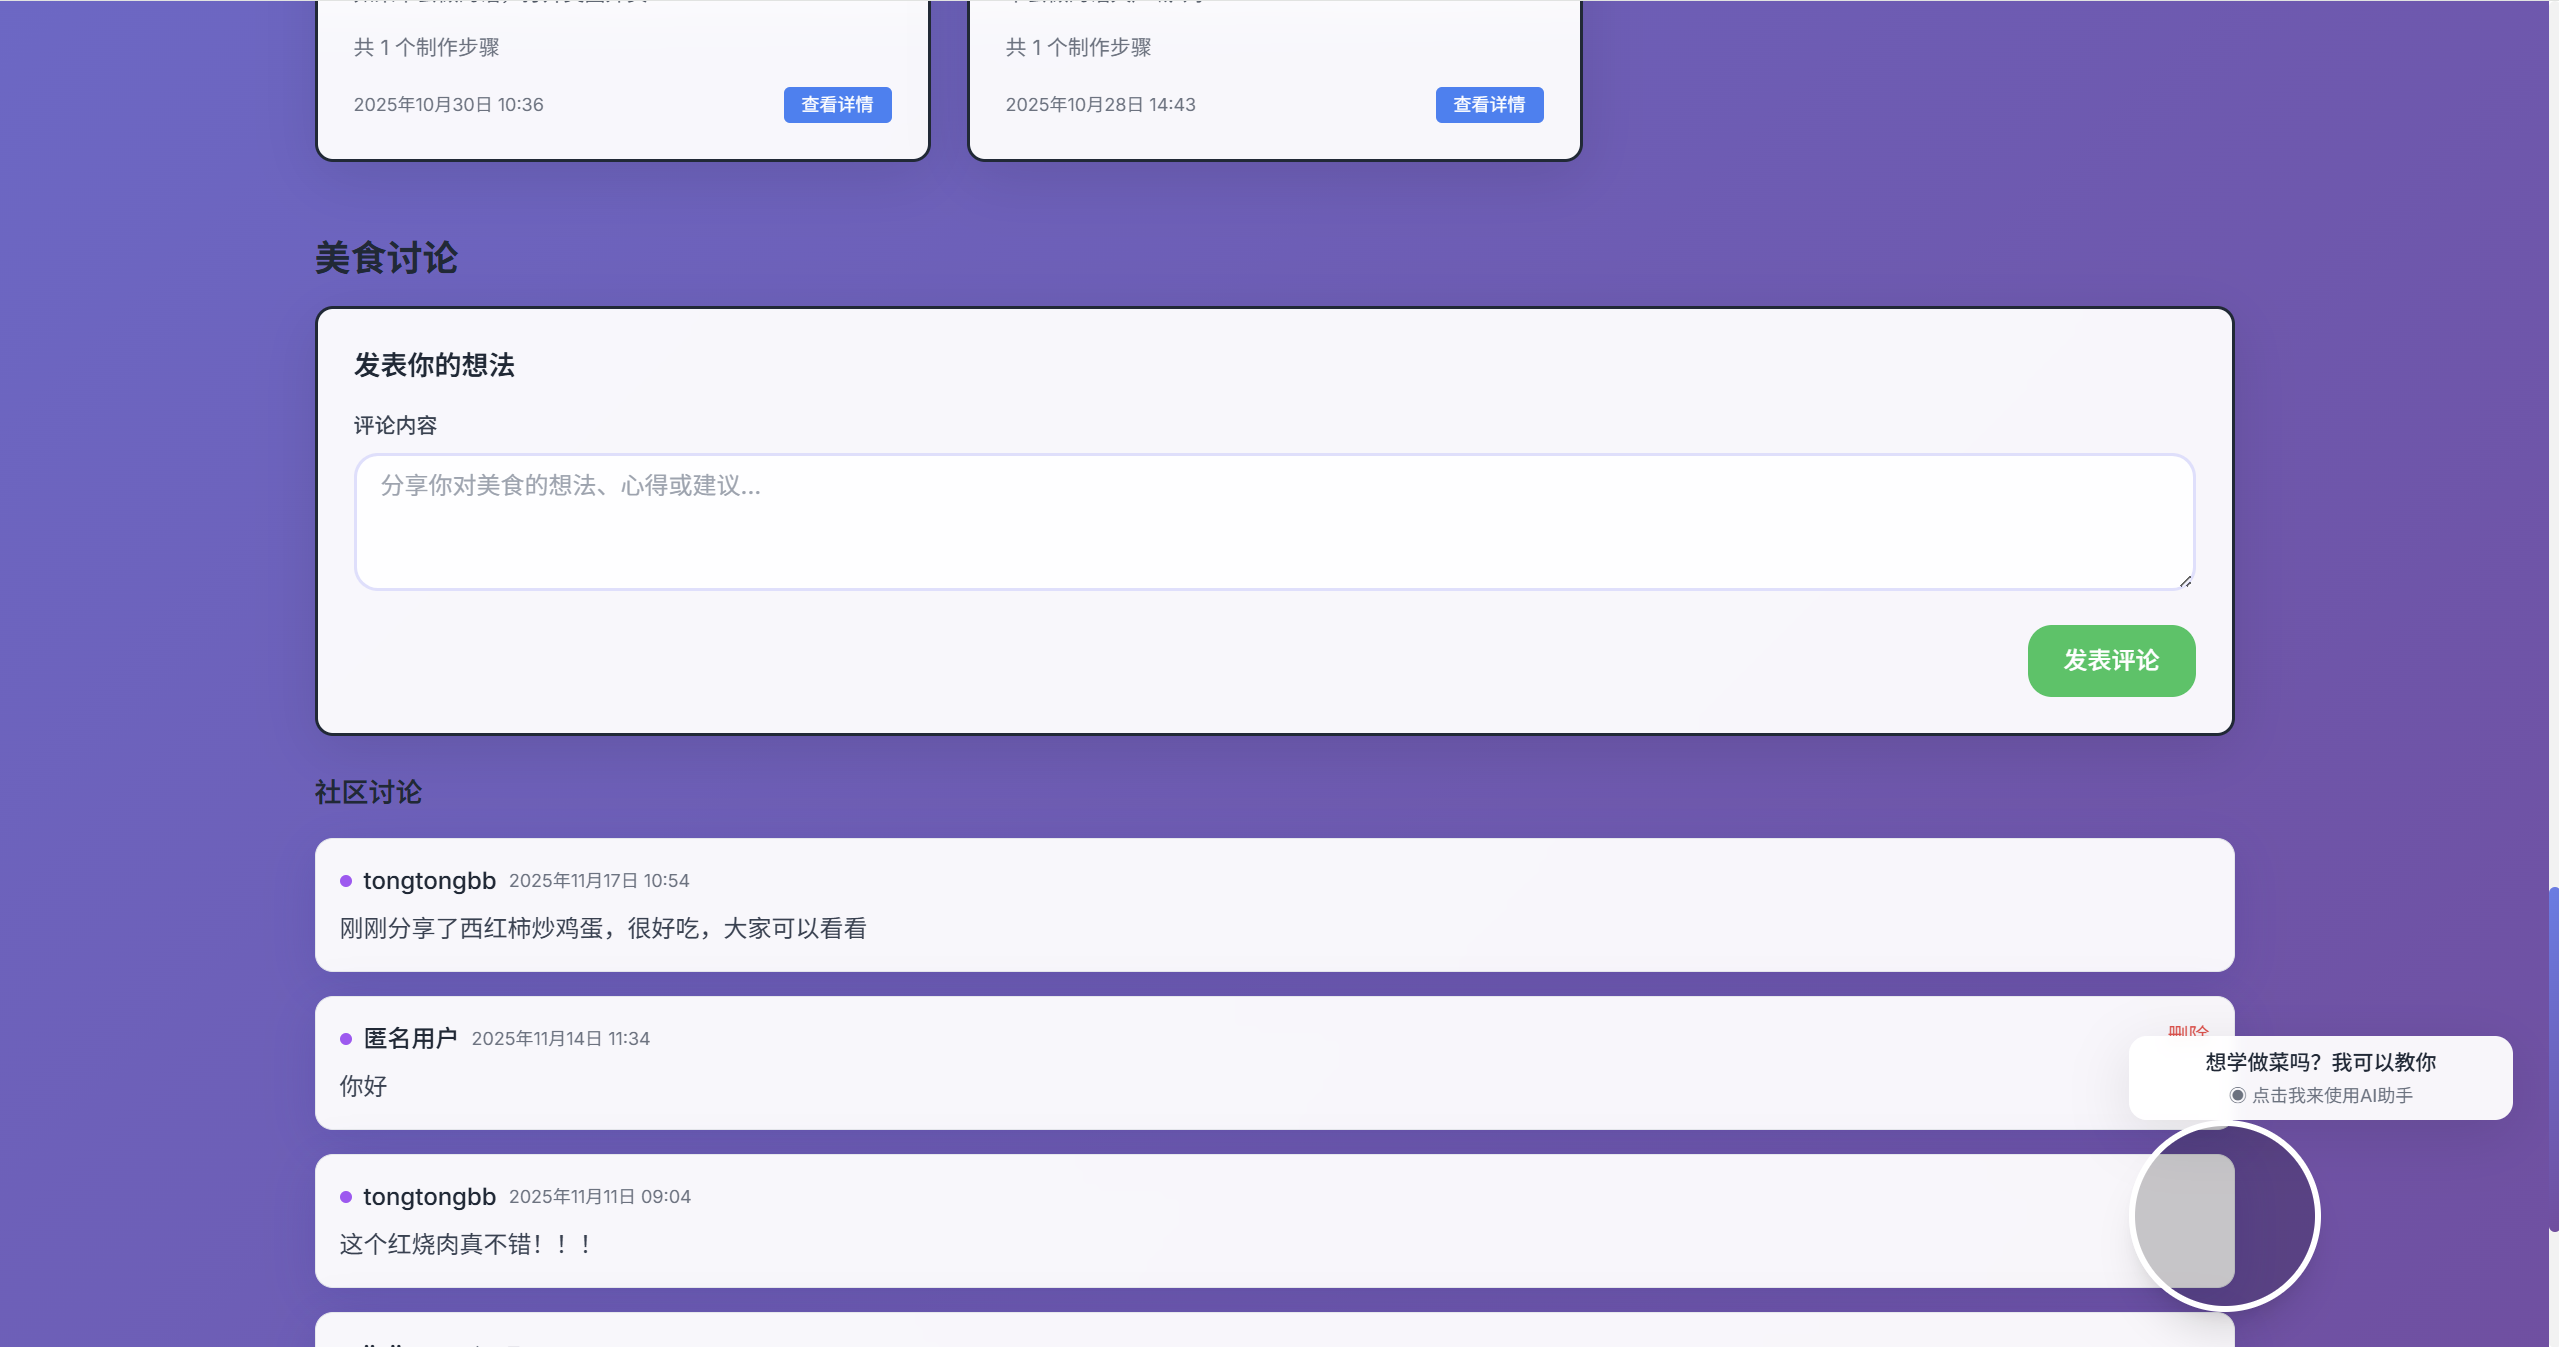Click the purple dot beside tongtongbb's first comment
The width and height of the screenshot is (2559, 1347).
[346, 881]
